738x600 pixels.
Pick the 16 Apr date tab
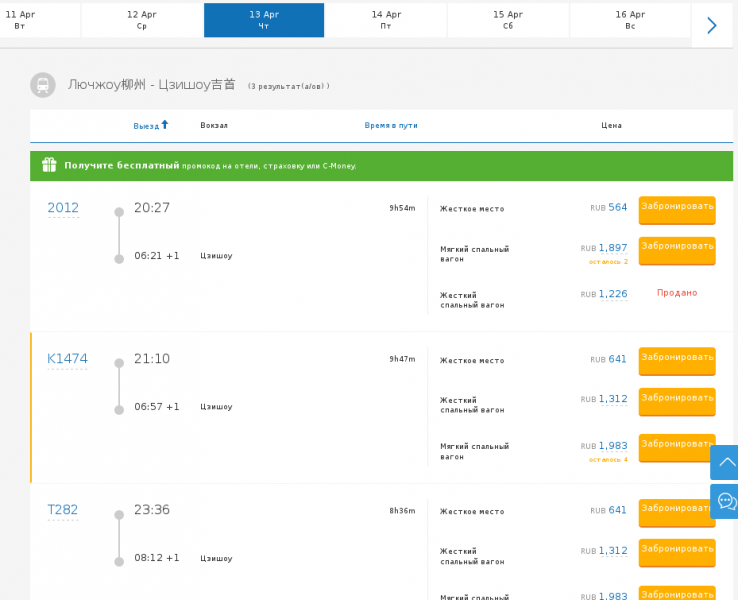[630, 20]
